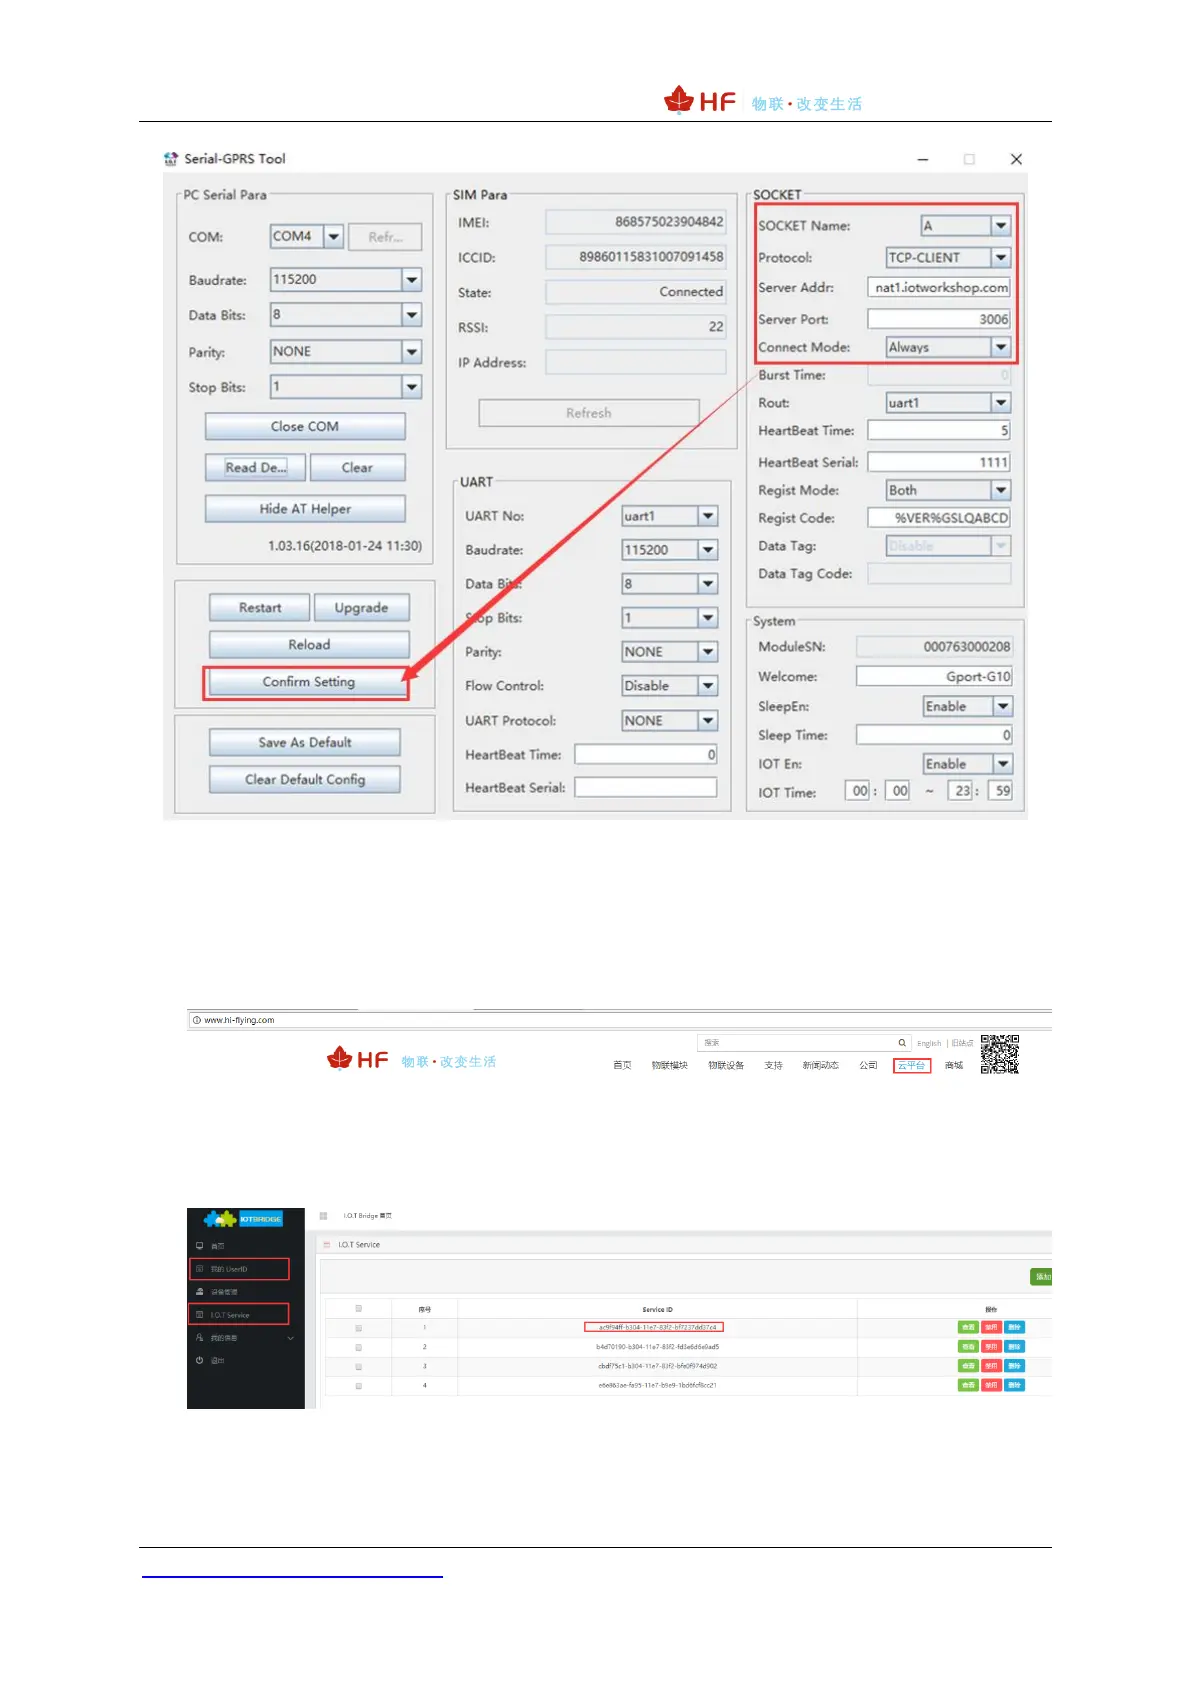
Task: Tick the checkbox for Service row 2
Action: [358, 1347]
